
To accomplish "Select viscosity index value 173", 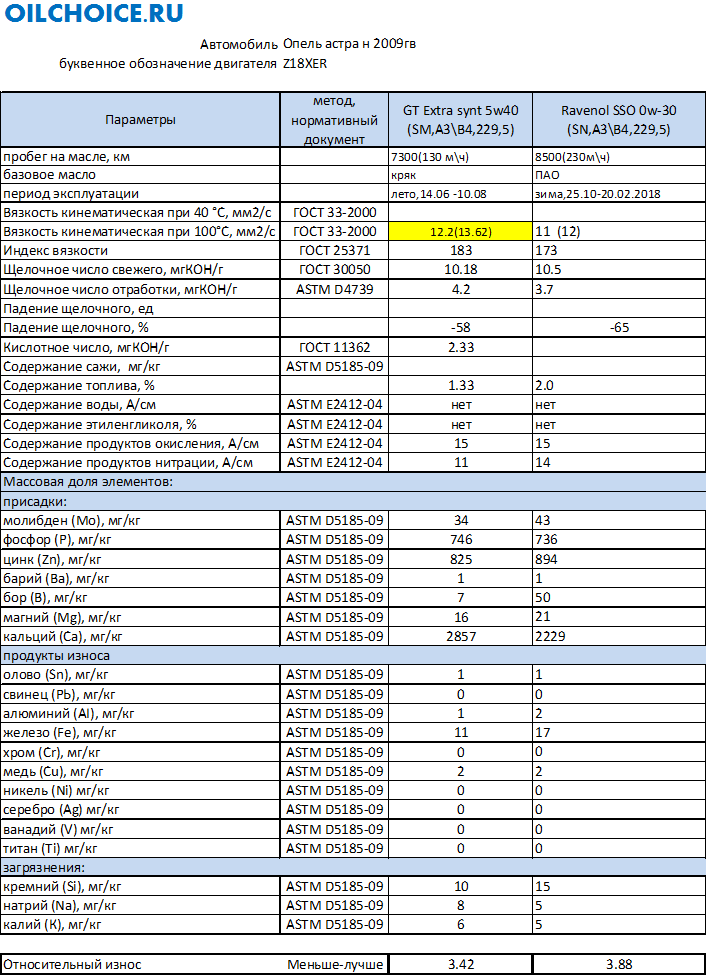I will pyautogui.click(x=546, y=250).
